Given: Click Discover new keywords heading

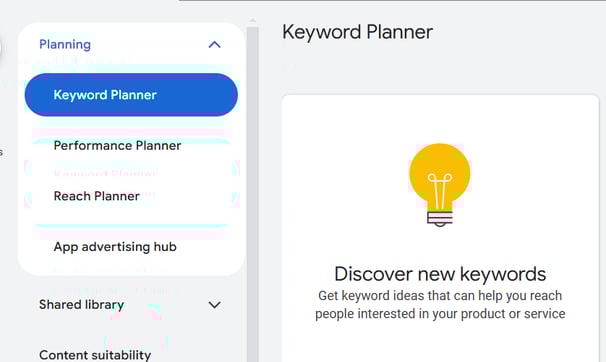Looking at the screenshot, I should point(440,274).
